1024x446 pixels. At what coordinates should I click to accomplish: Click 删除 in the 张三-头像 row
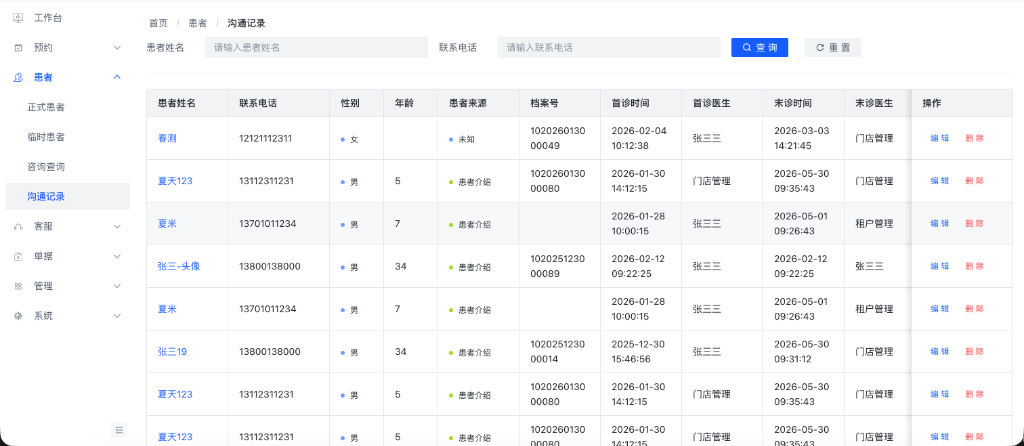point(974,266)
